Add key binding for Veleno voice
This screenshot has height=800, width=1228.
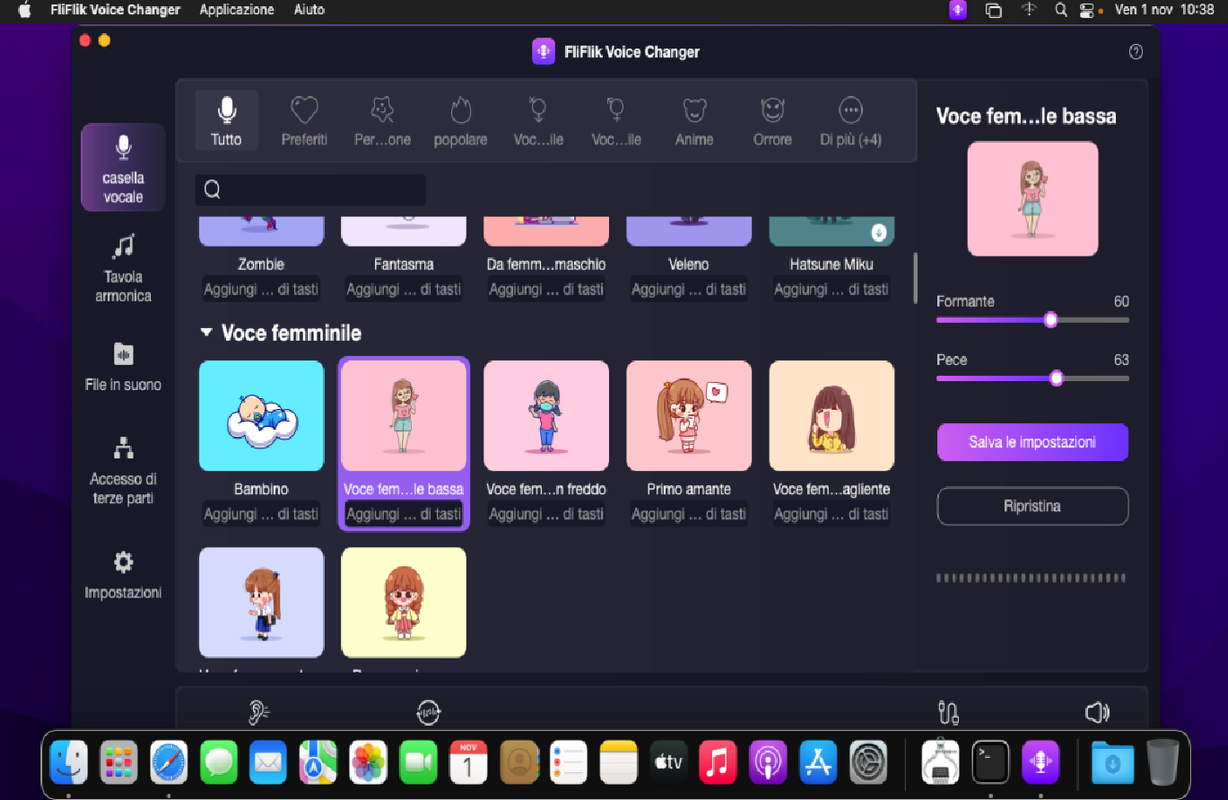pos(689,289)
